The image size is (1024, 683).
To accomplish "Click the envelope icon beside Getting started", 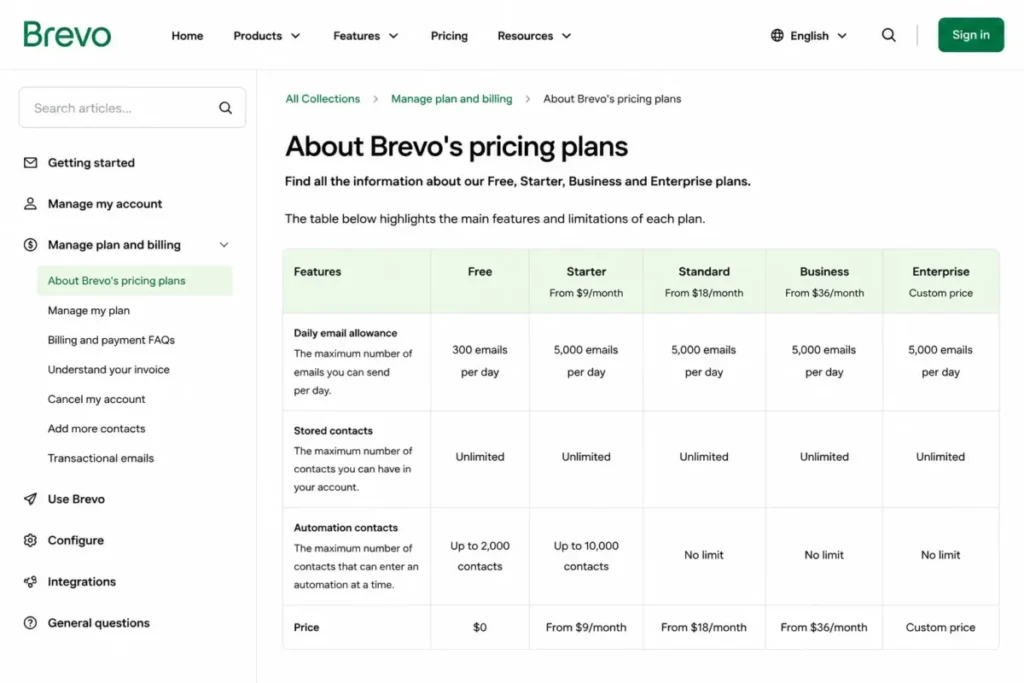I will point(30,163).
